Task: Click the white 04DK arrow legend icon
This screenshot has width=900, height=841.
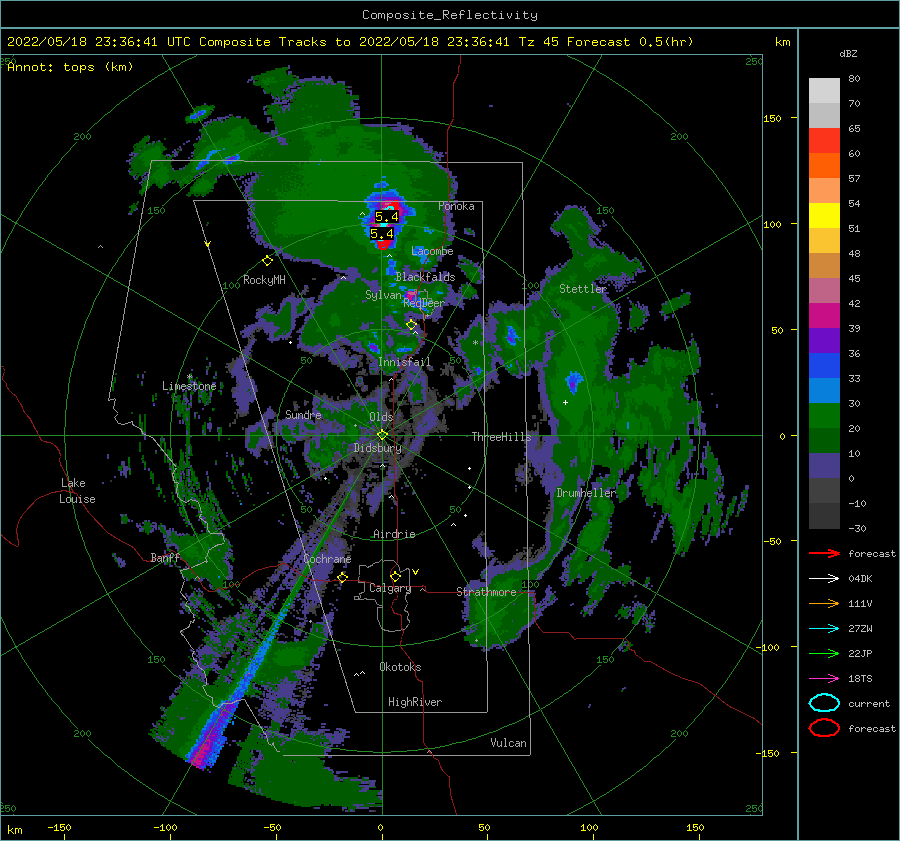Action: [x=824, y=579]
